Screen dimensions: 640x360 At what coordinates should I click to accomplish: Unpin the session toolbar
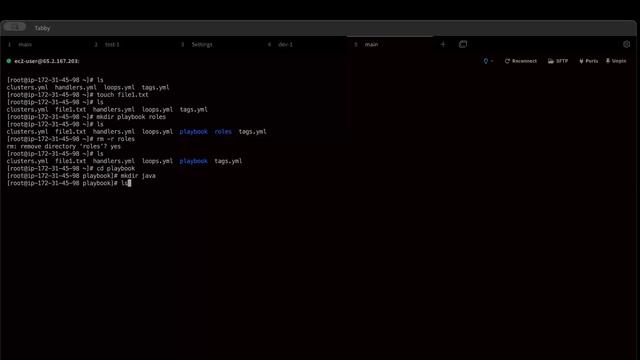point(616,61)
